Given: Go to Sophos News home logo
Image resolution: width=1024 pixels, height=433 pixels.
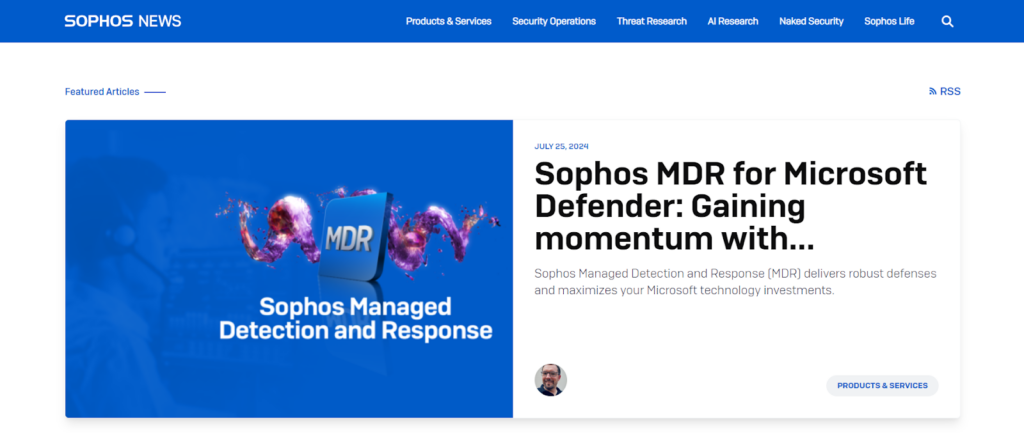Looking at the screenshot, I should [123, 21].
